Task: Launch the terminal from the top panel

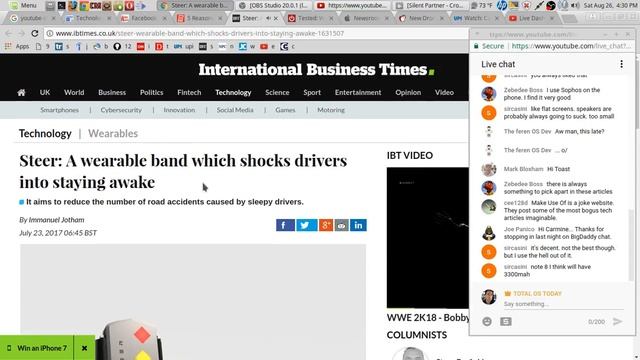Action: coord(62,6)
